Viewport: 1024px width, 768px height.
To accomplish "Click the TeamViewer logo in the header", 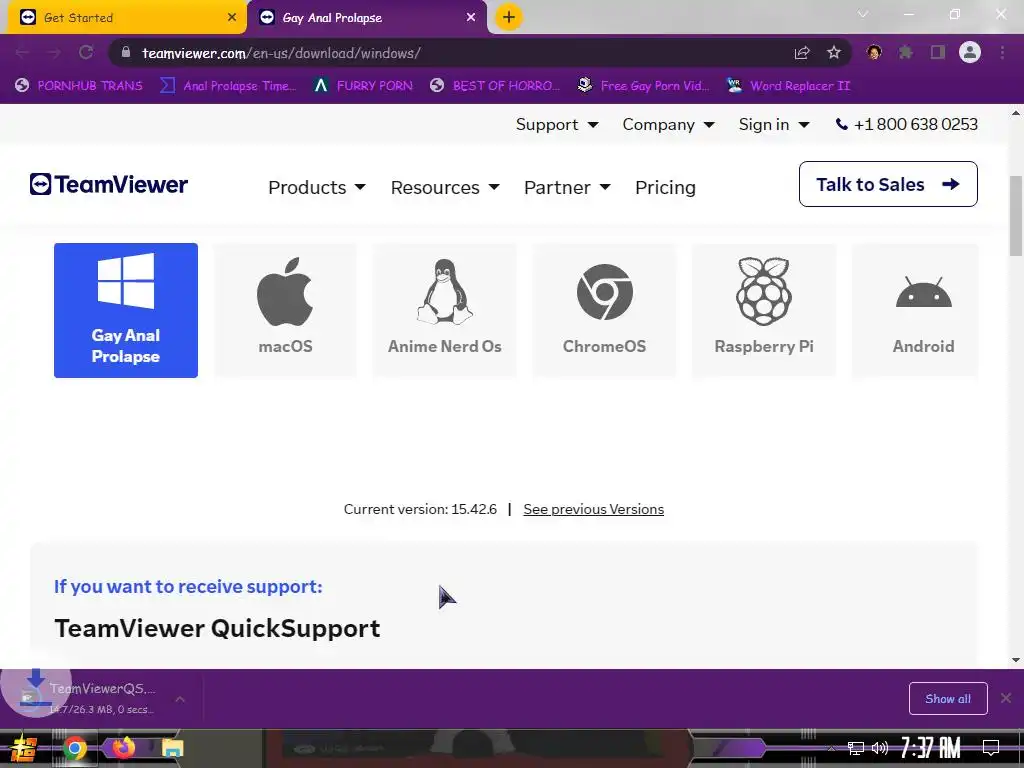I will (x=108, y=184).
